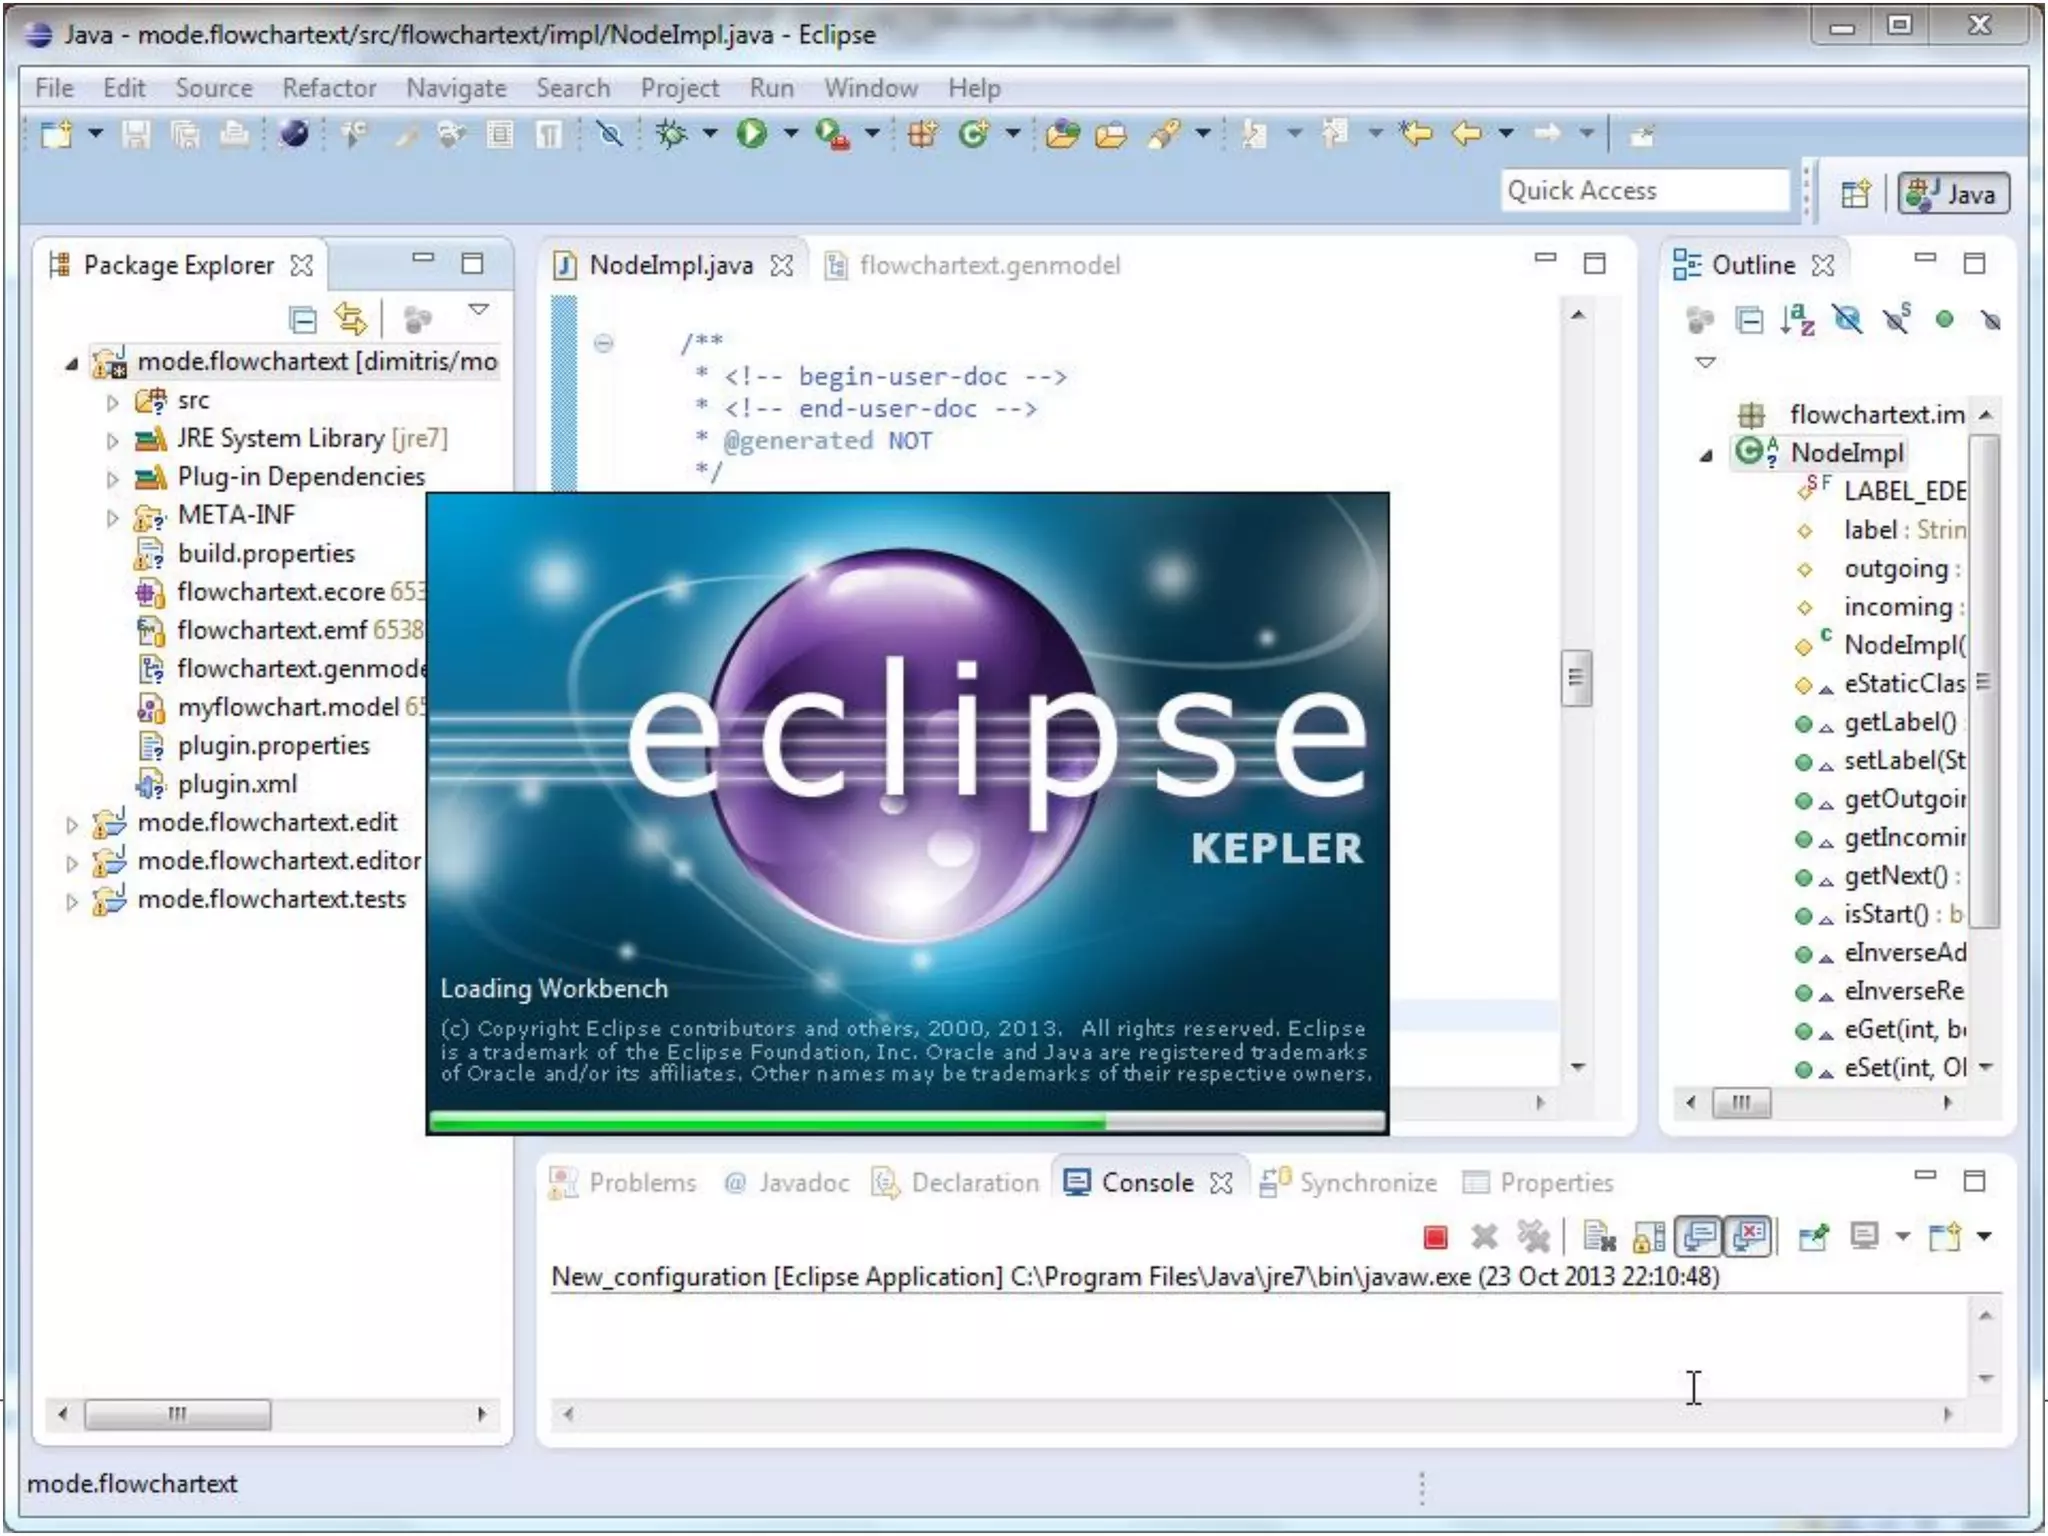
Task: Click the Package Explorer horizontal scrollbar thumb
Action: [177, 1414]
